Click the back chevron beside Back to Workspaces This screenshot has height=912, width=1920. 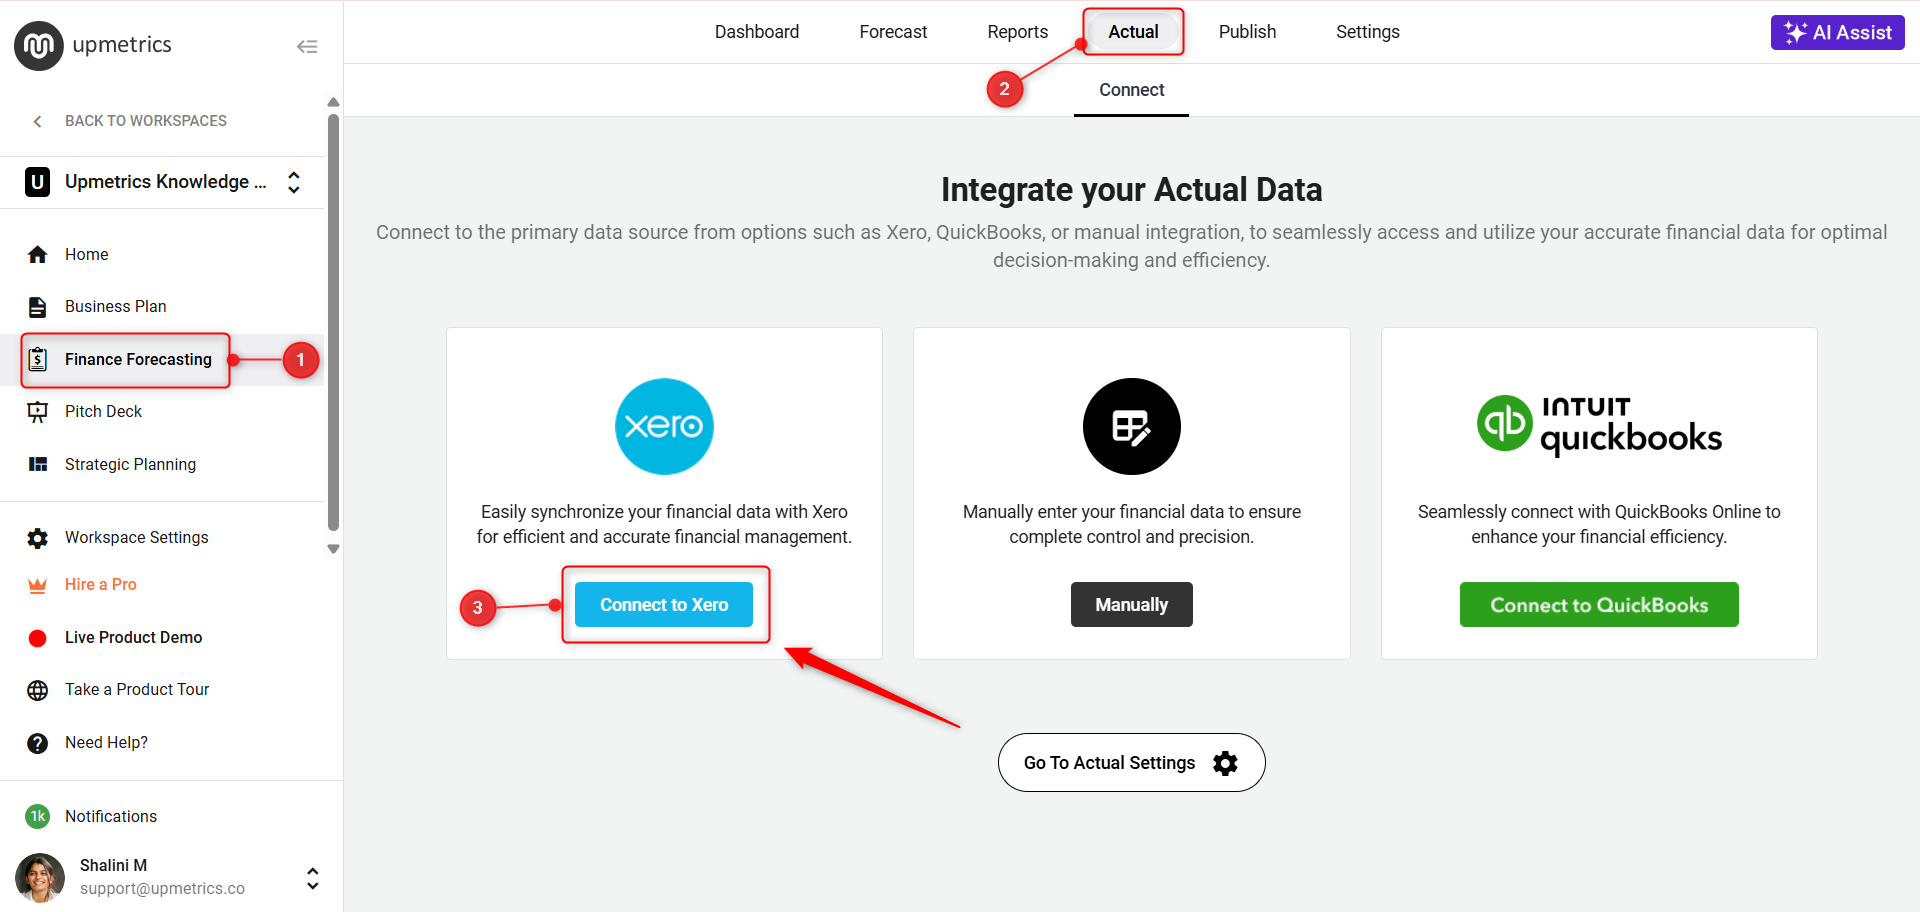pyautogui.click(x=38, y=121)
